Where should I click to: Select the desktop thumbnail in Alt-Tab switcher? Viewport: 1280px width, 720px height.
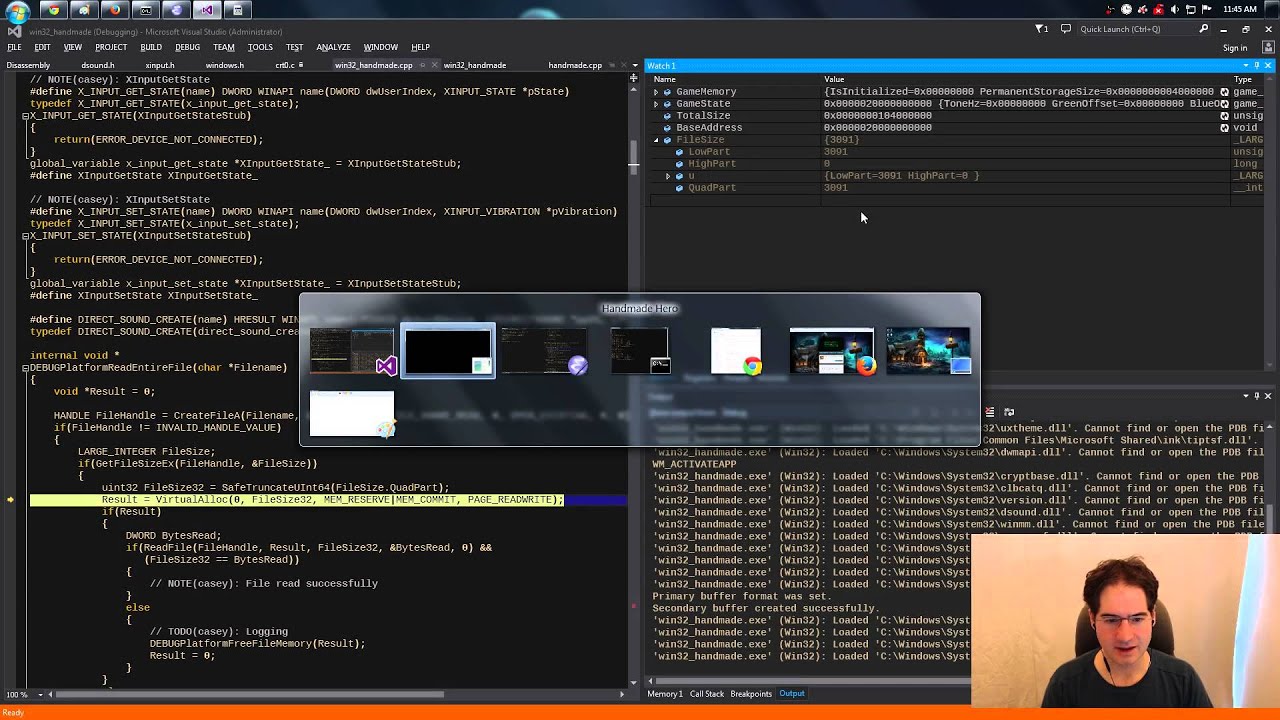(928, 351)
